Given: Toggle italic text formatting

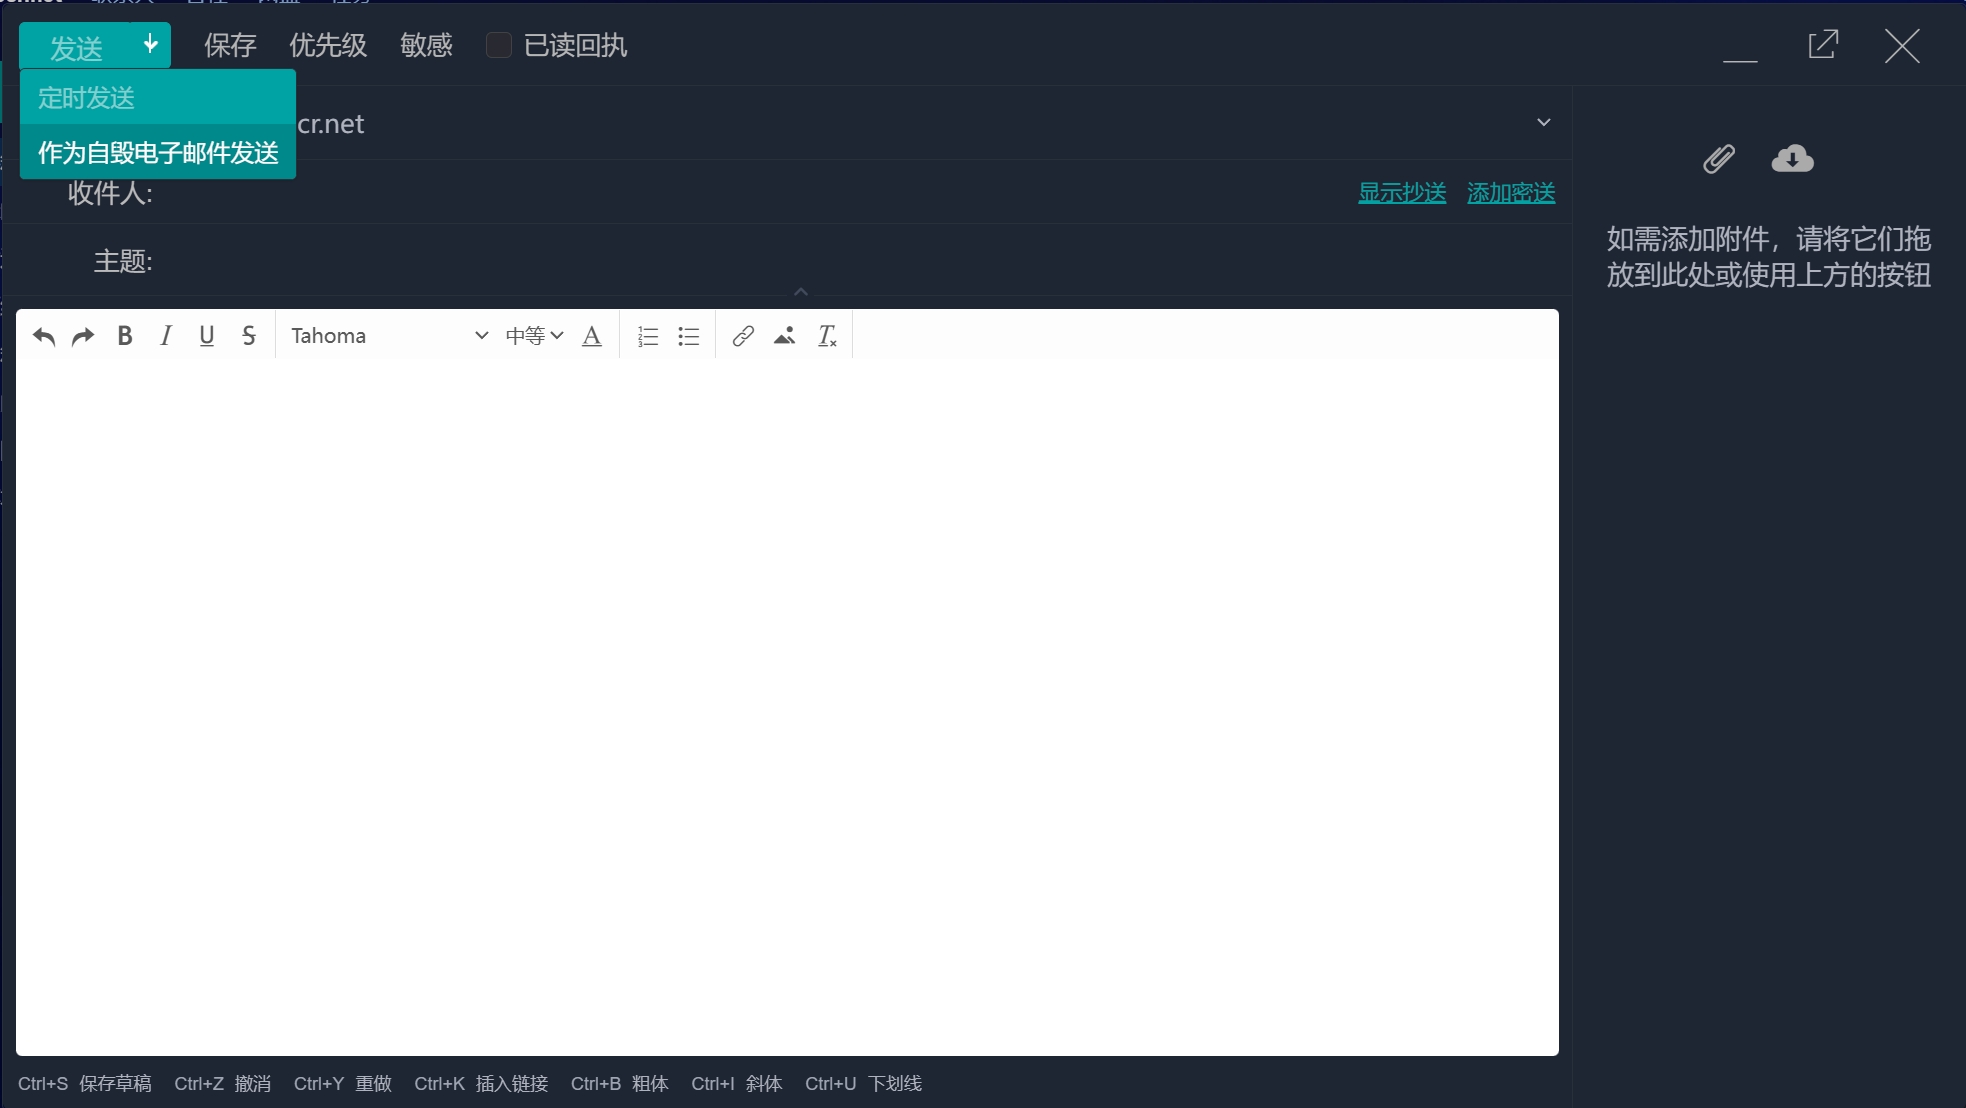Looking at the screenshot, I should 166,336.
